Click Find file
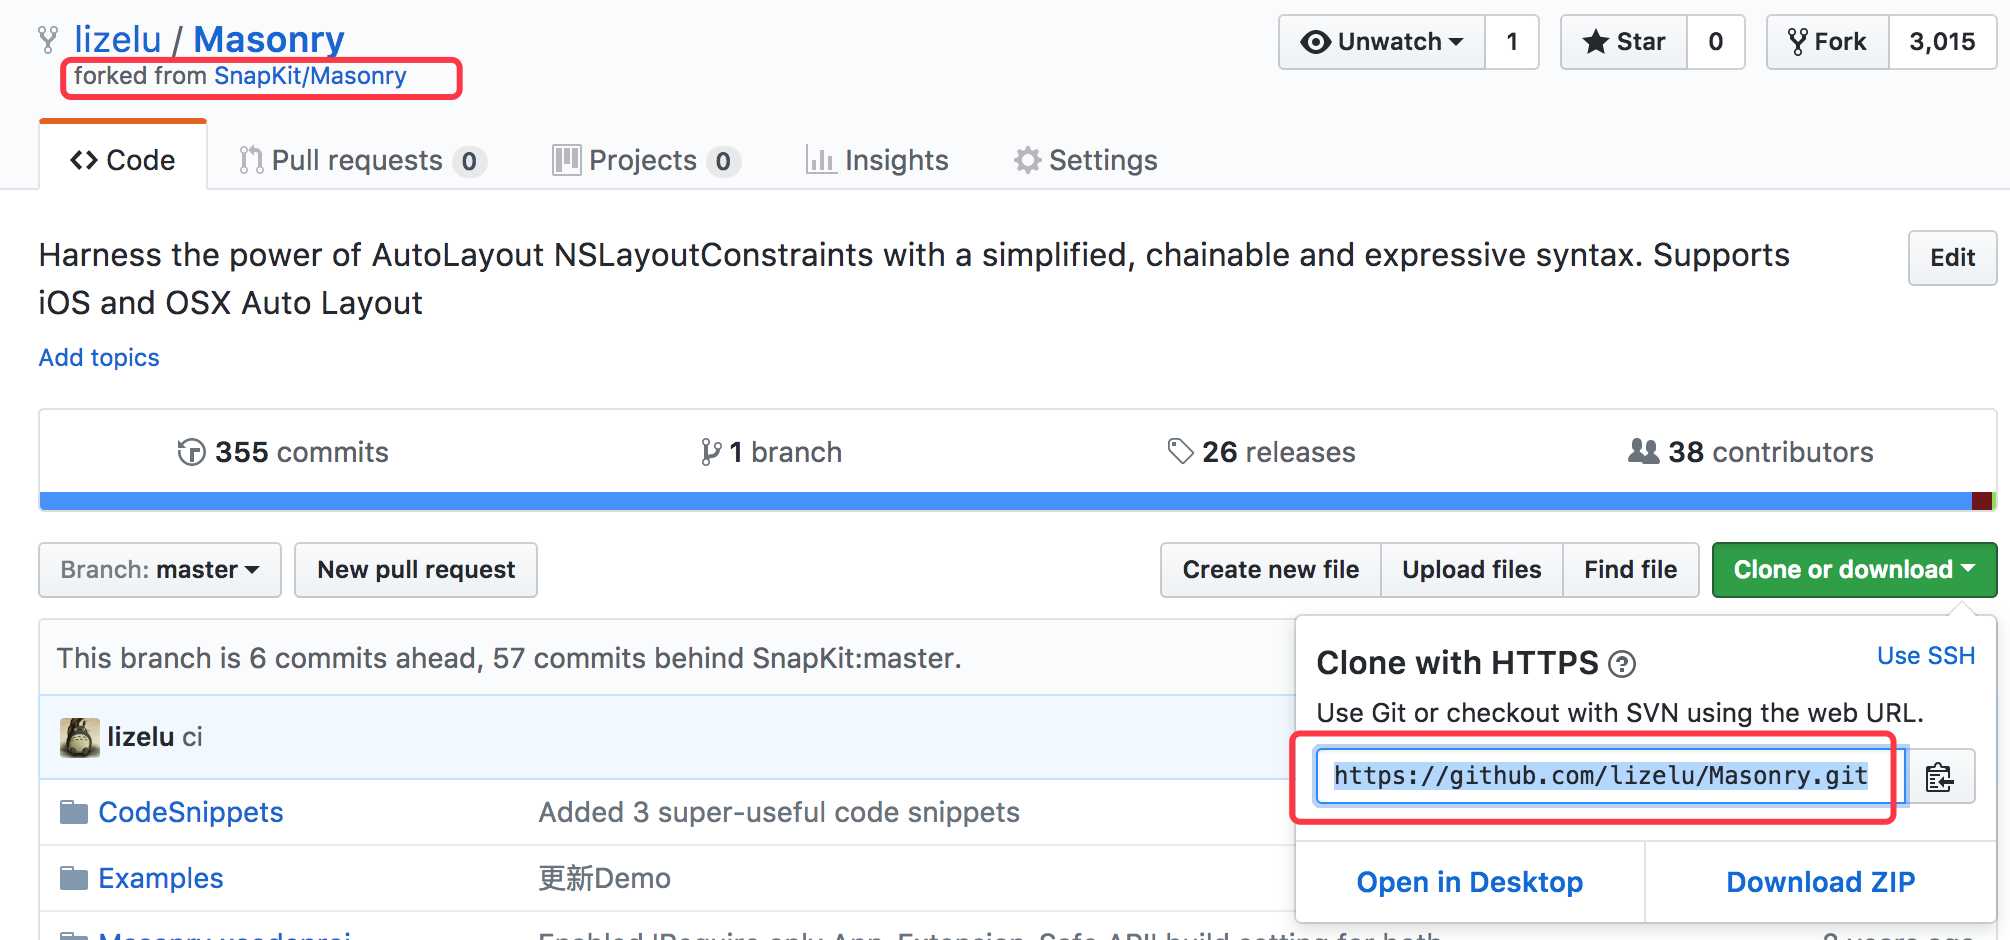Screen dimensions: 2010x940 (1630, 570)
